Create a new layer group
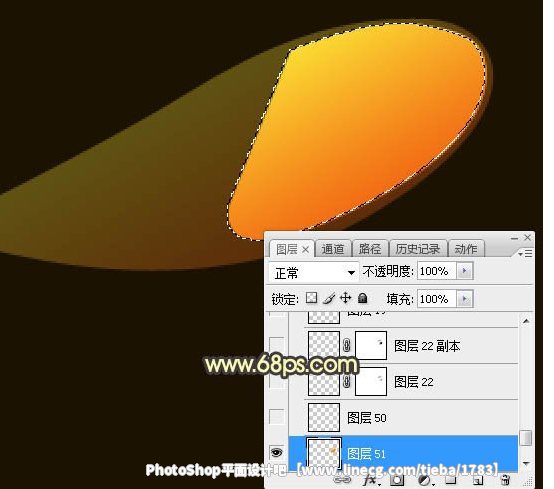 pos(450,480)
